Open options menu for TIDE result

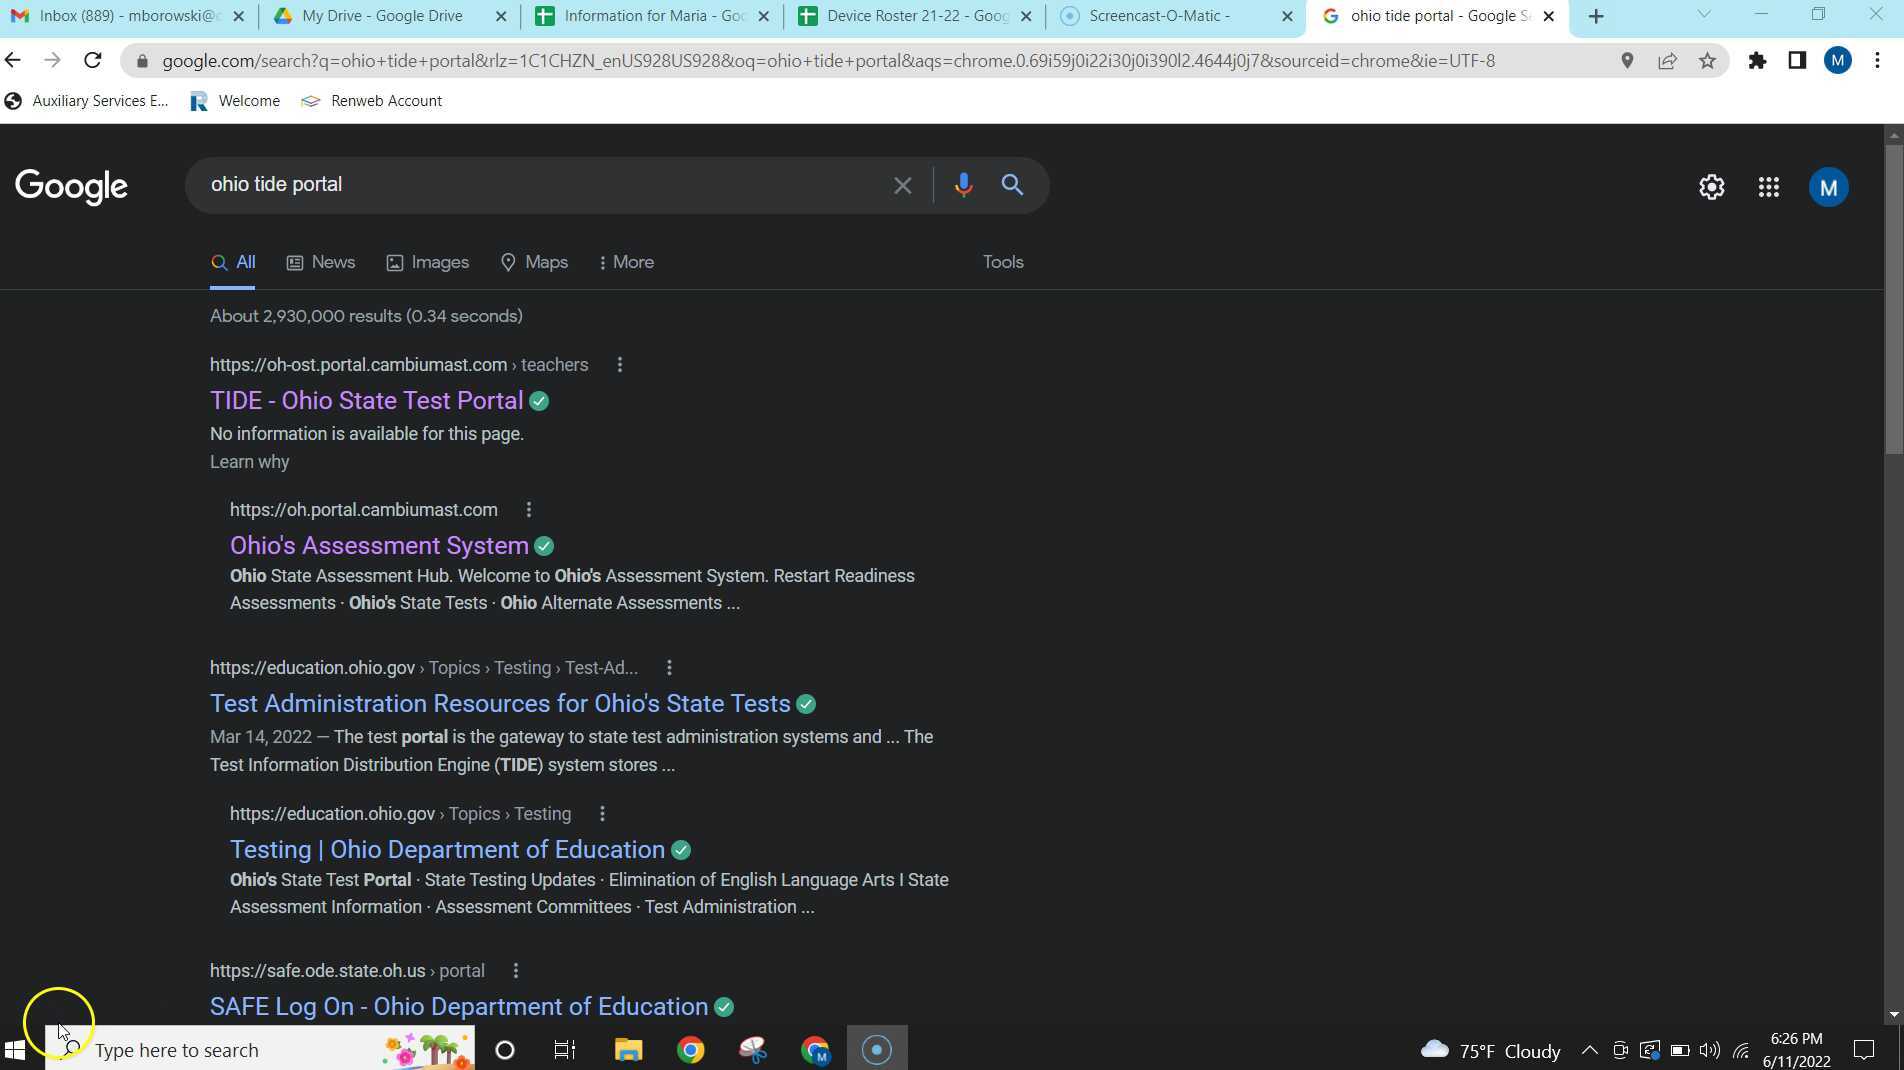tap(620, 365)
